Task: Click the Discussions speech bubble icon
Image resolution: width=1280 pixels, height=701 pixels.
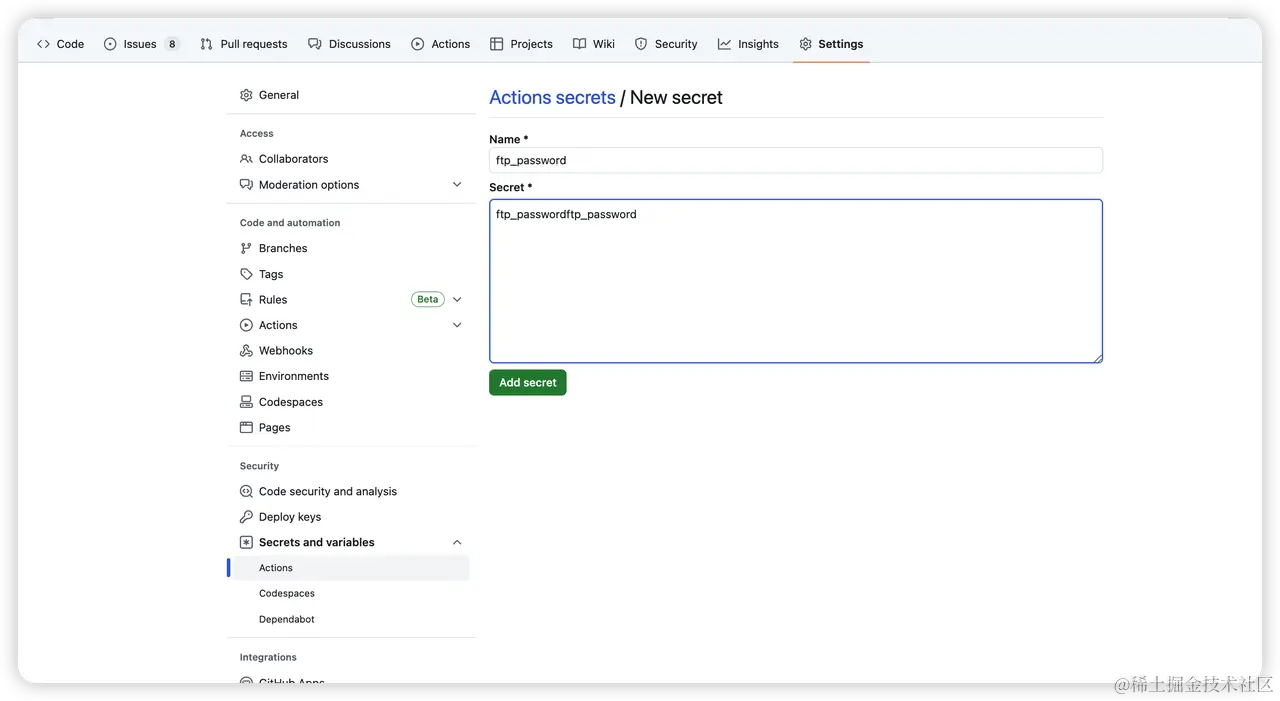Action: (315, 44)
